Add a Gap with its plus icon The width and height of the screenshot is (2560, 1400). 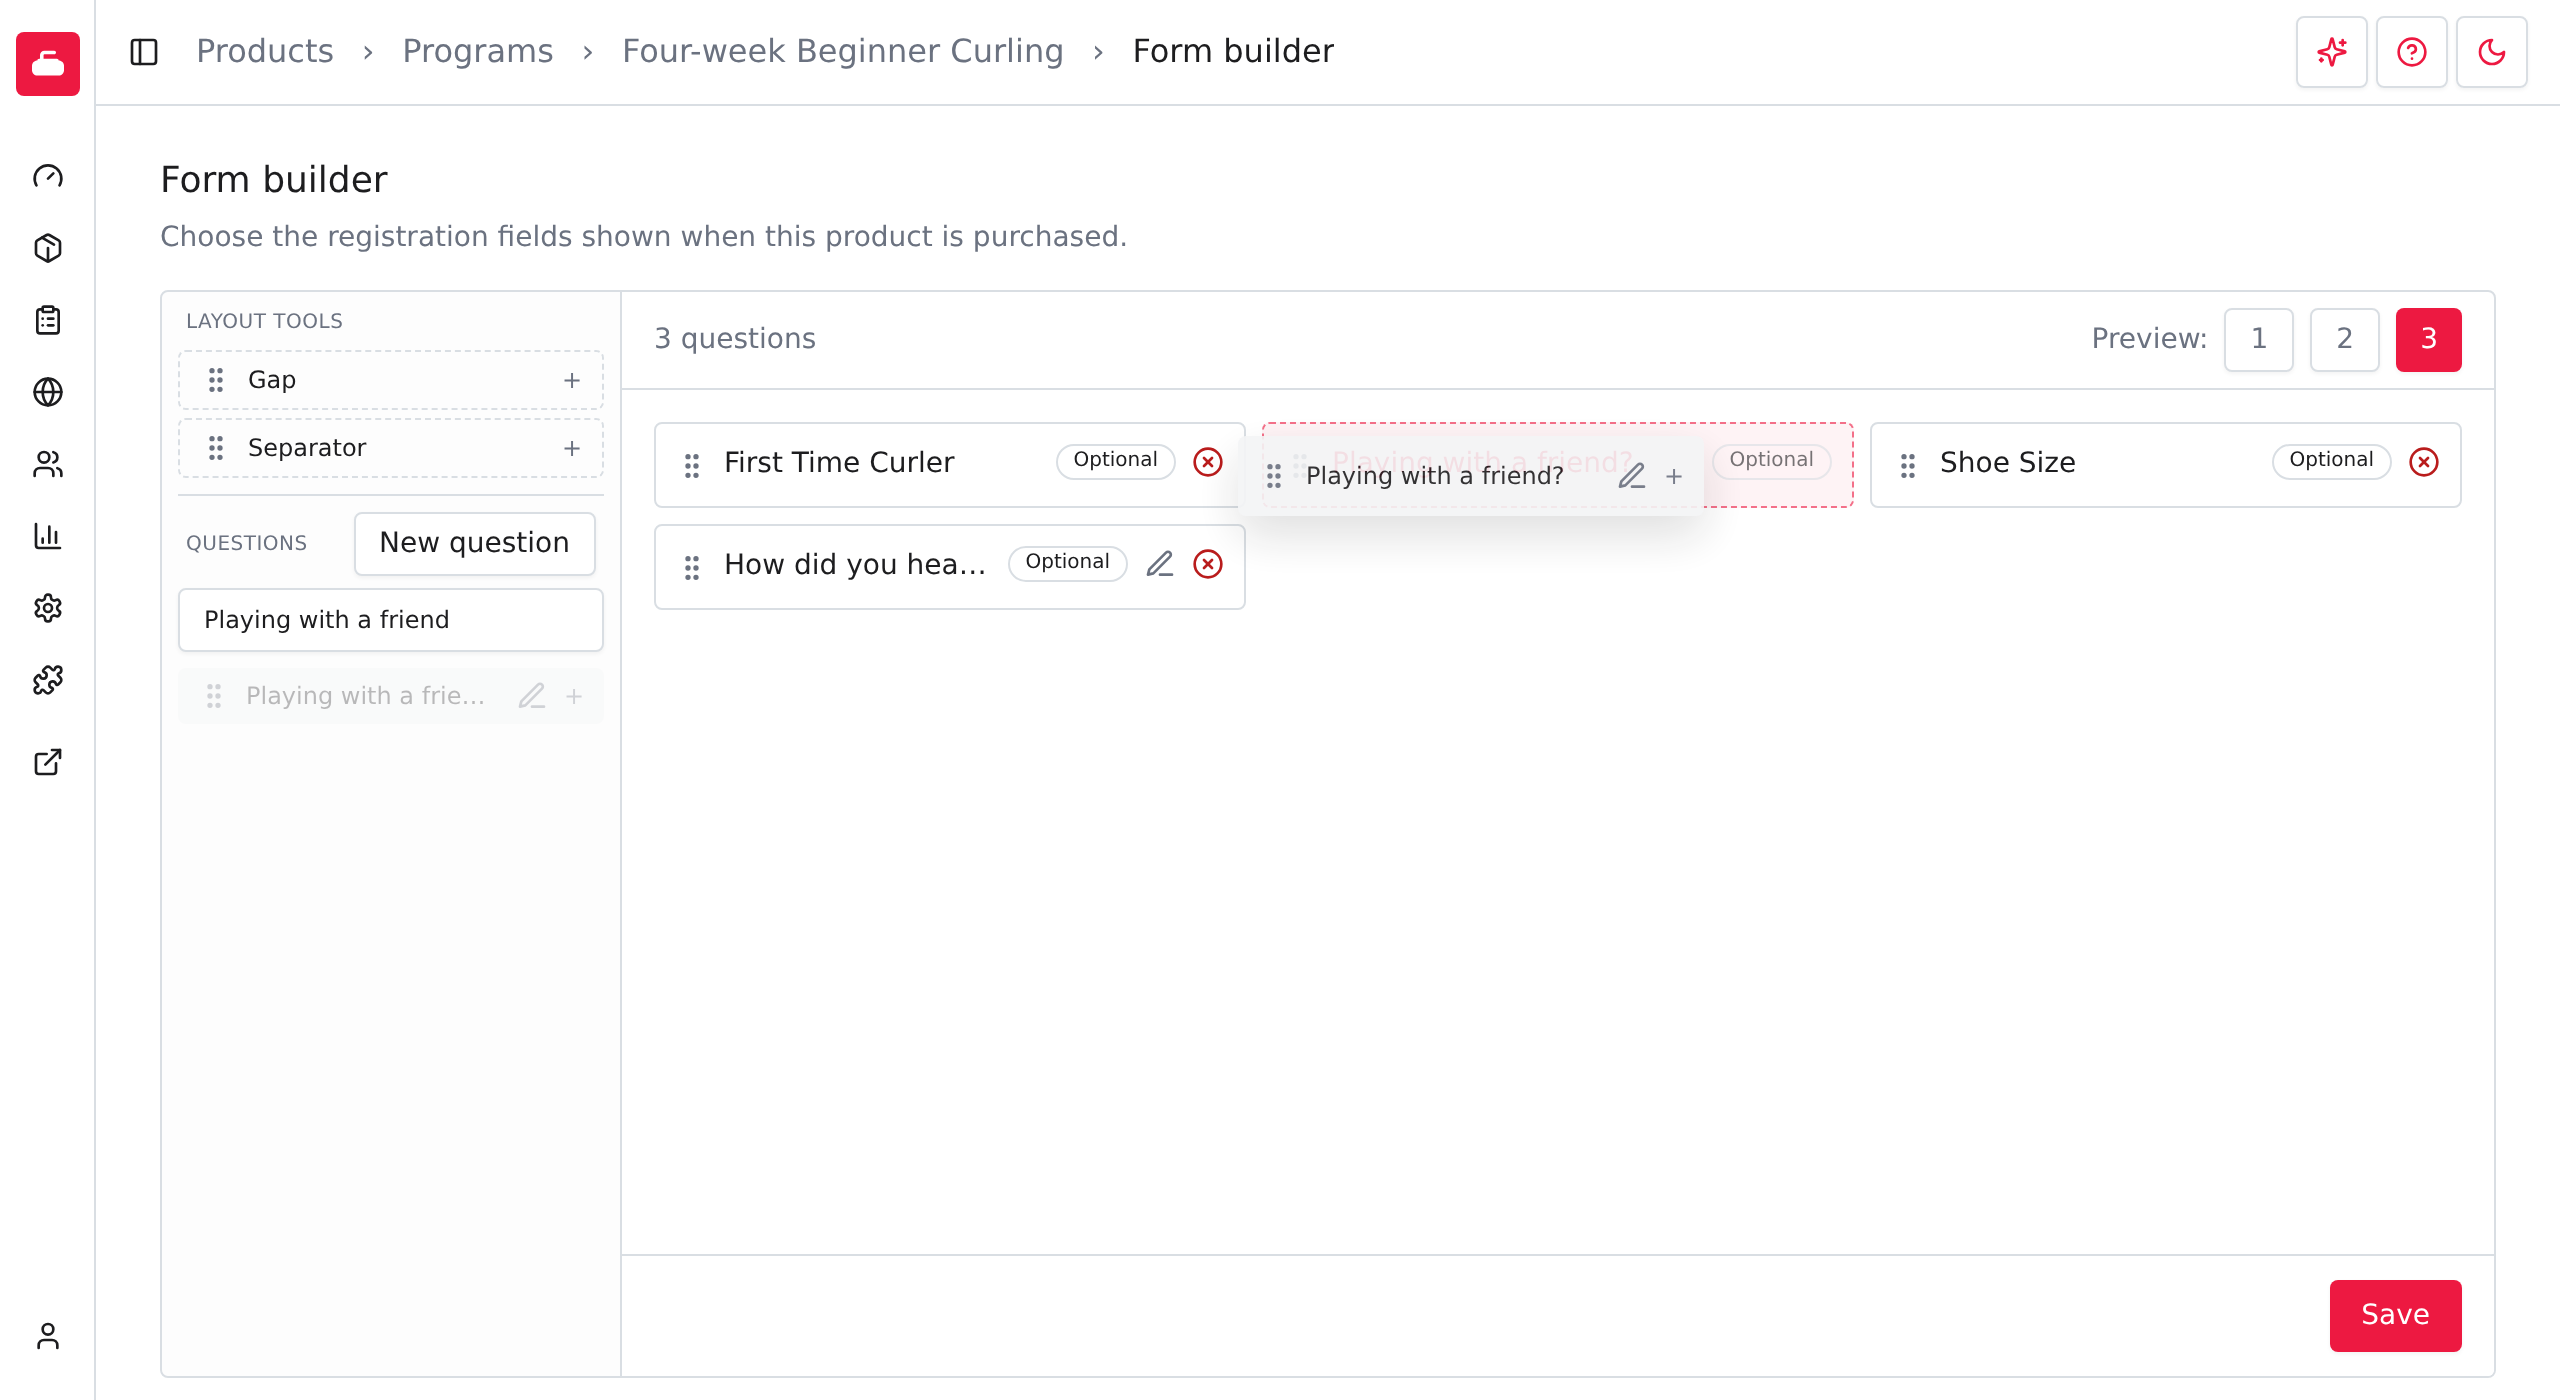click(572, 380)
